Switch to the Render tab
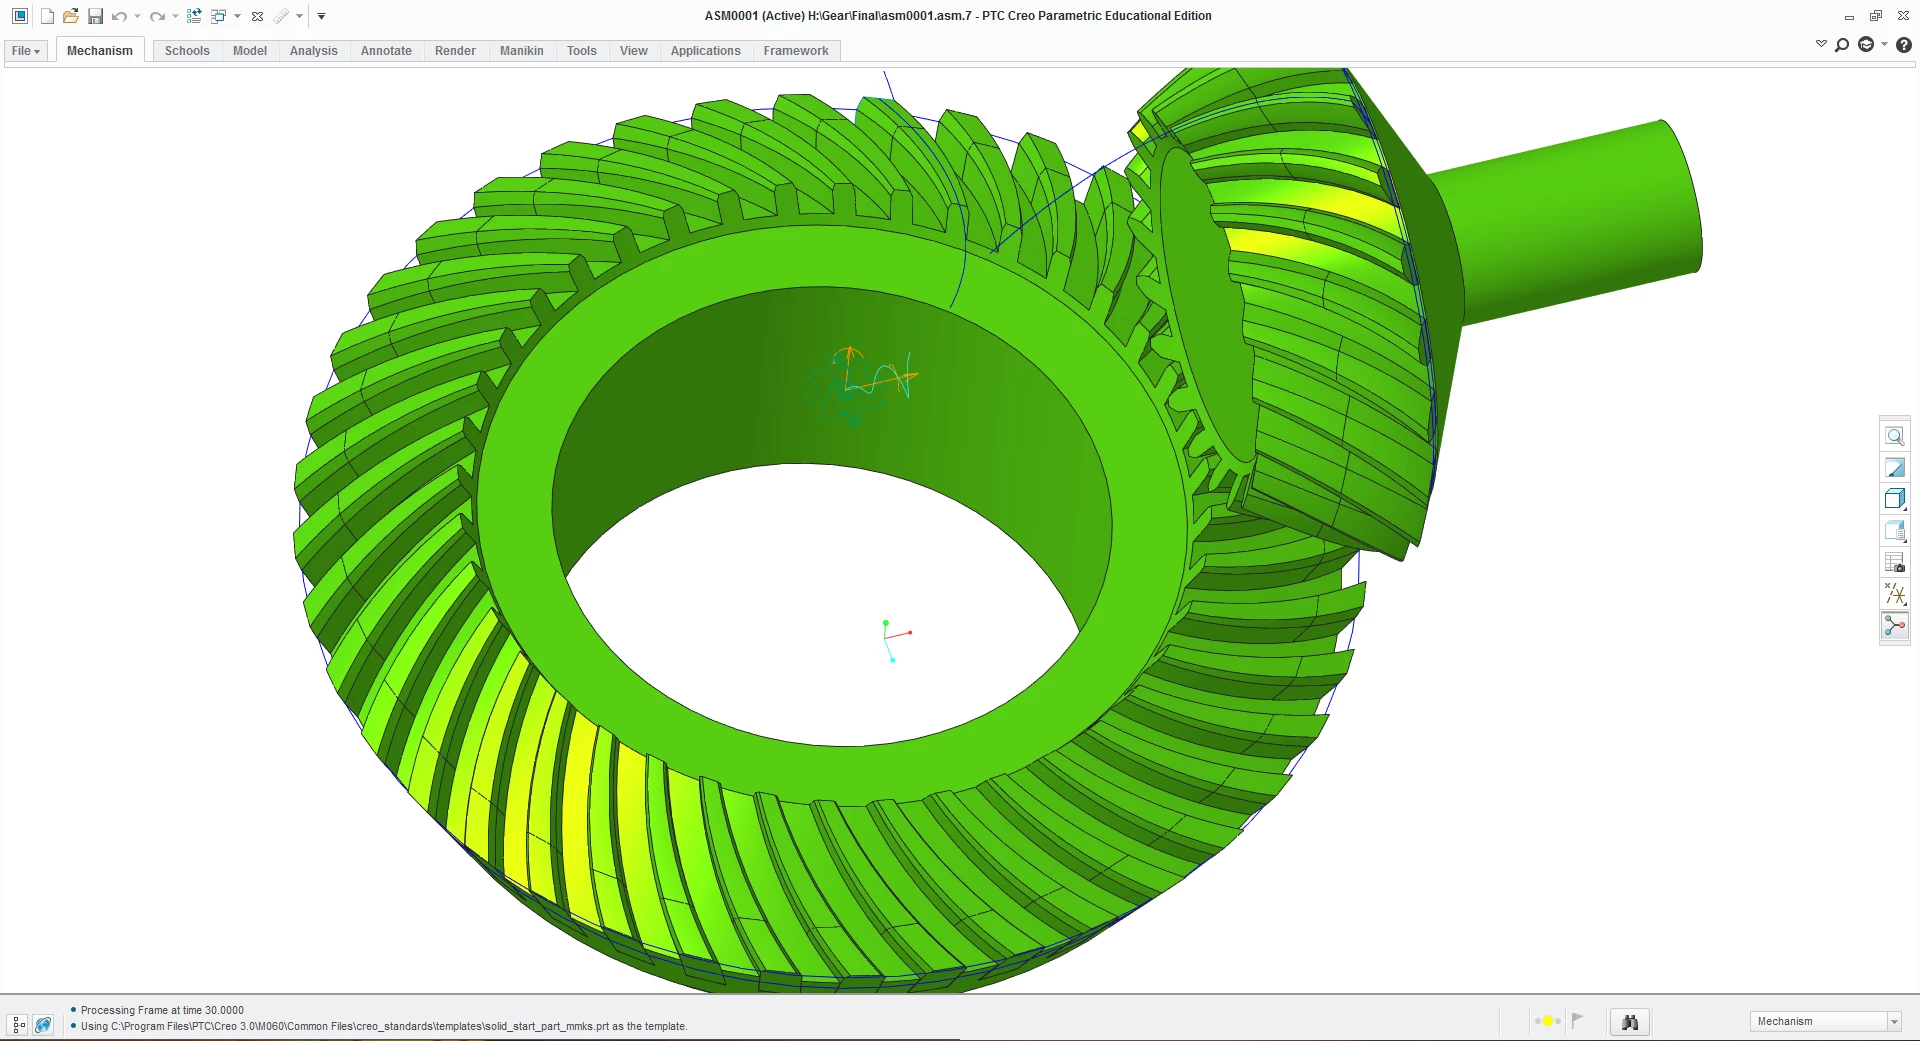 455,51
